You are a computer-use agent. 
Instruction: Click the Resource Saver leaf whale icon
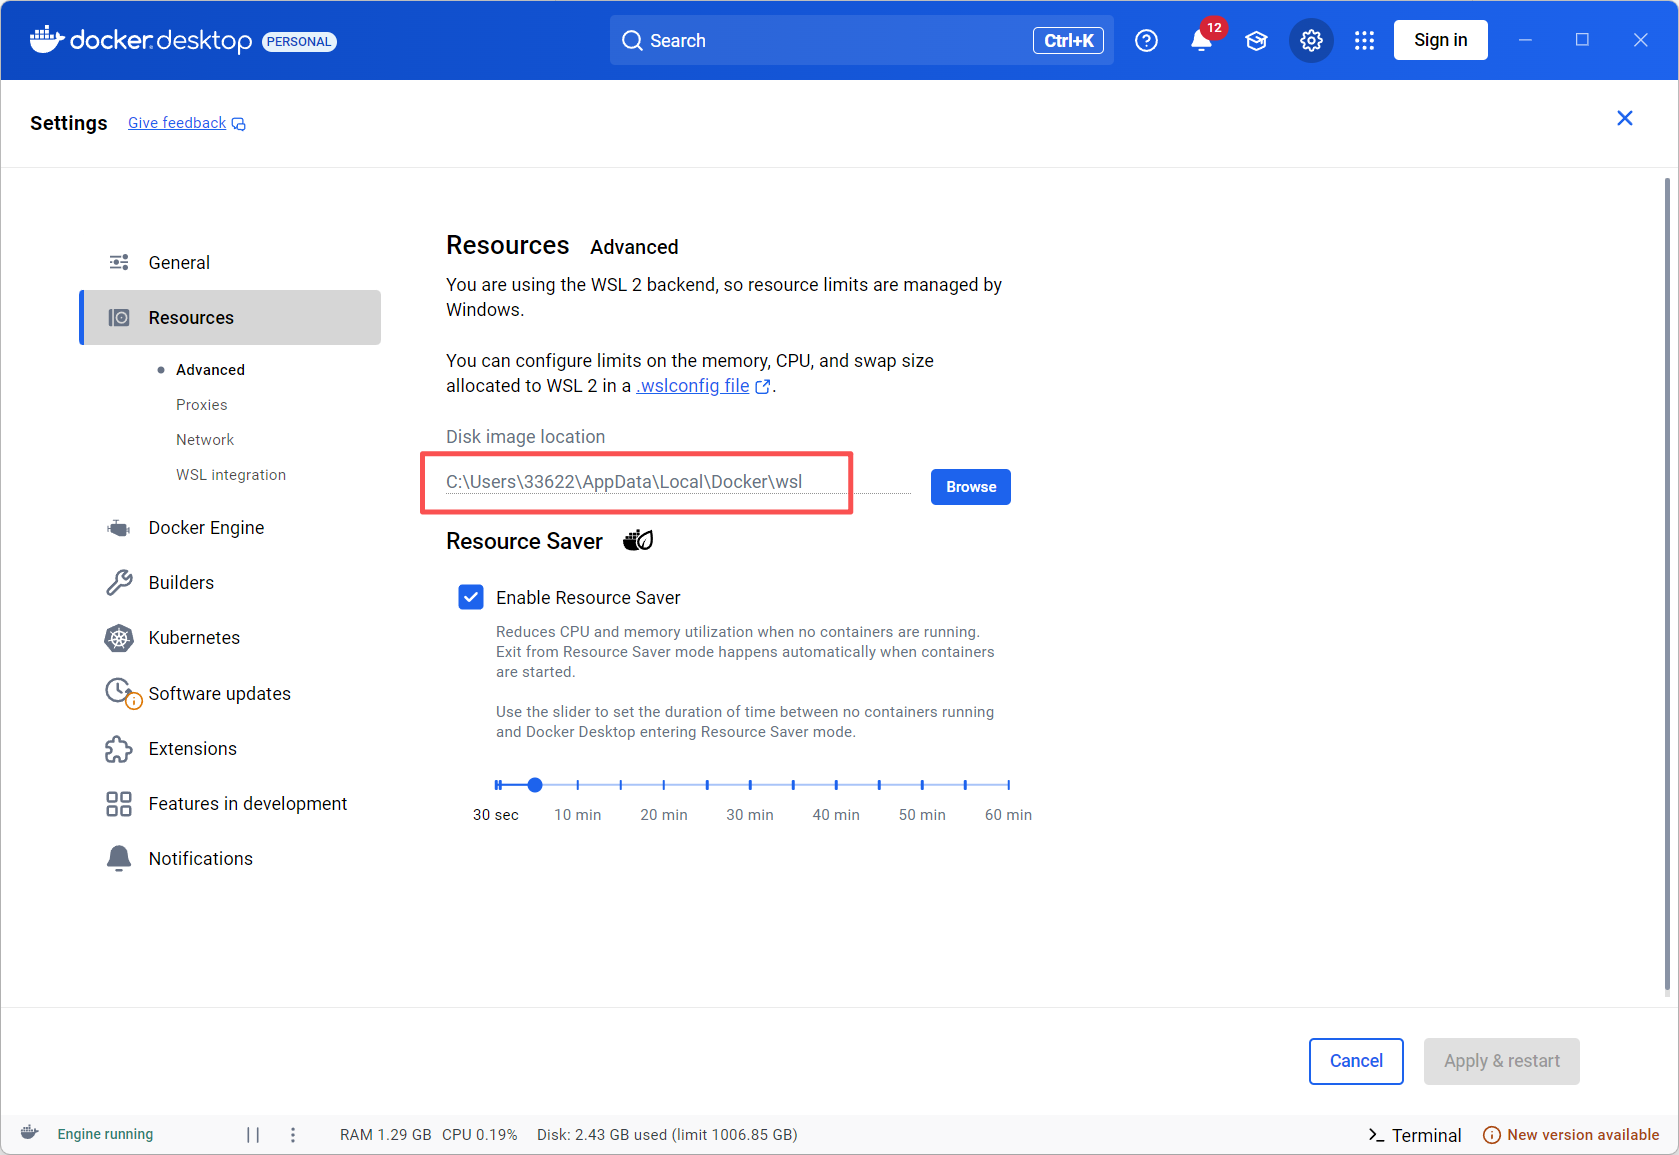[638, 540]
